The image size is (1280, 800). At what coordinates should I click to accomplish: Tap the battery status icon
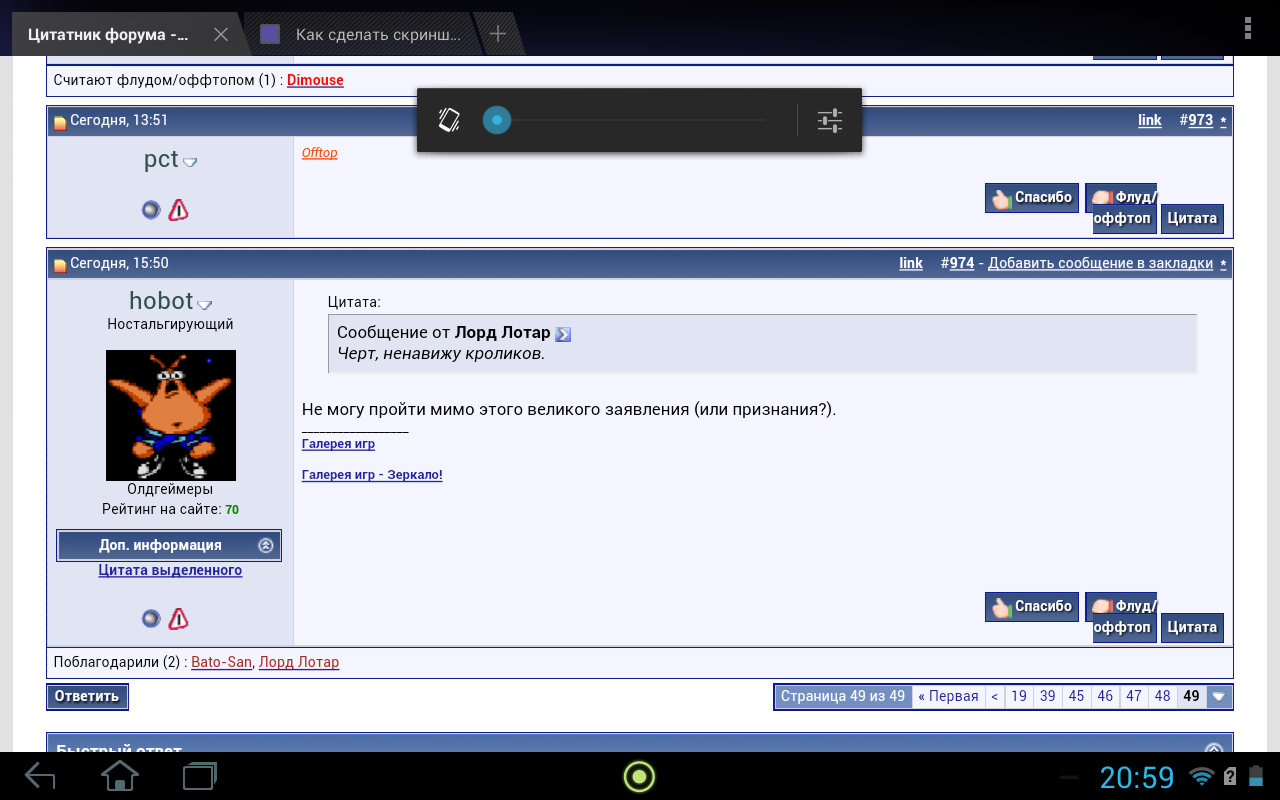[x=1255, y=776]
